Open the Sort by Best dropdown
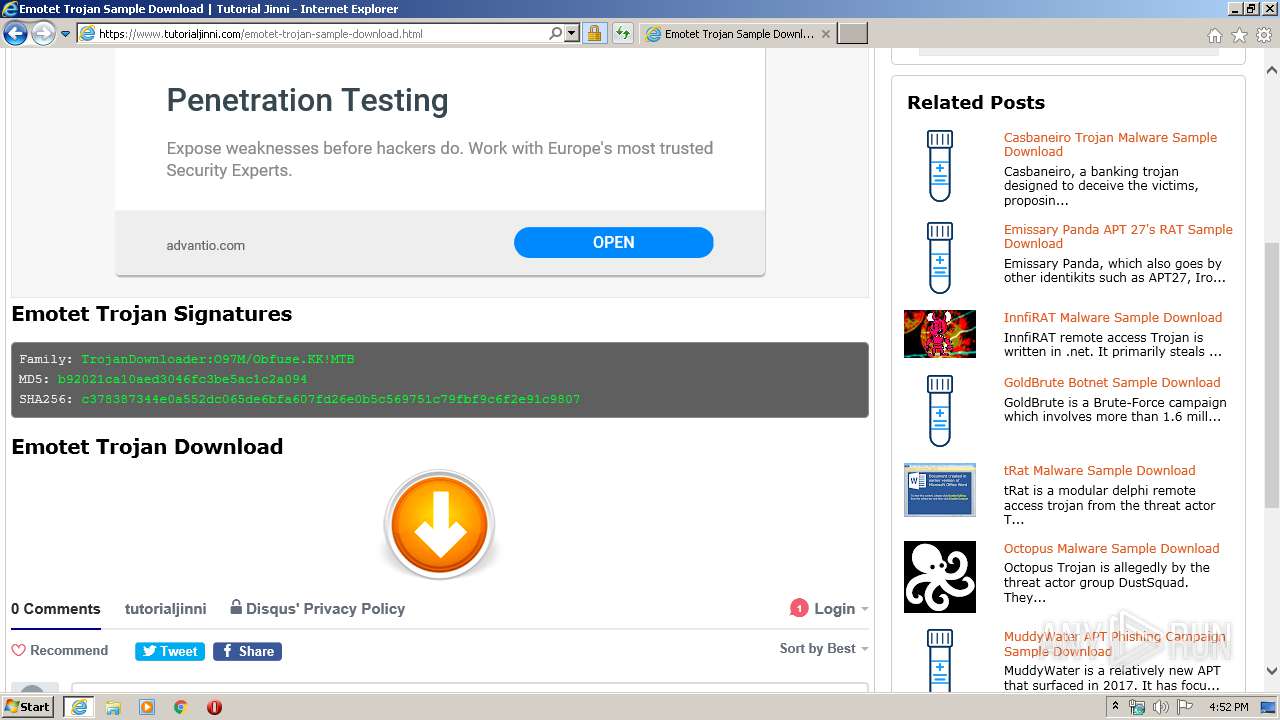Screen dimensions: 1280x720 click(824, 648)
